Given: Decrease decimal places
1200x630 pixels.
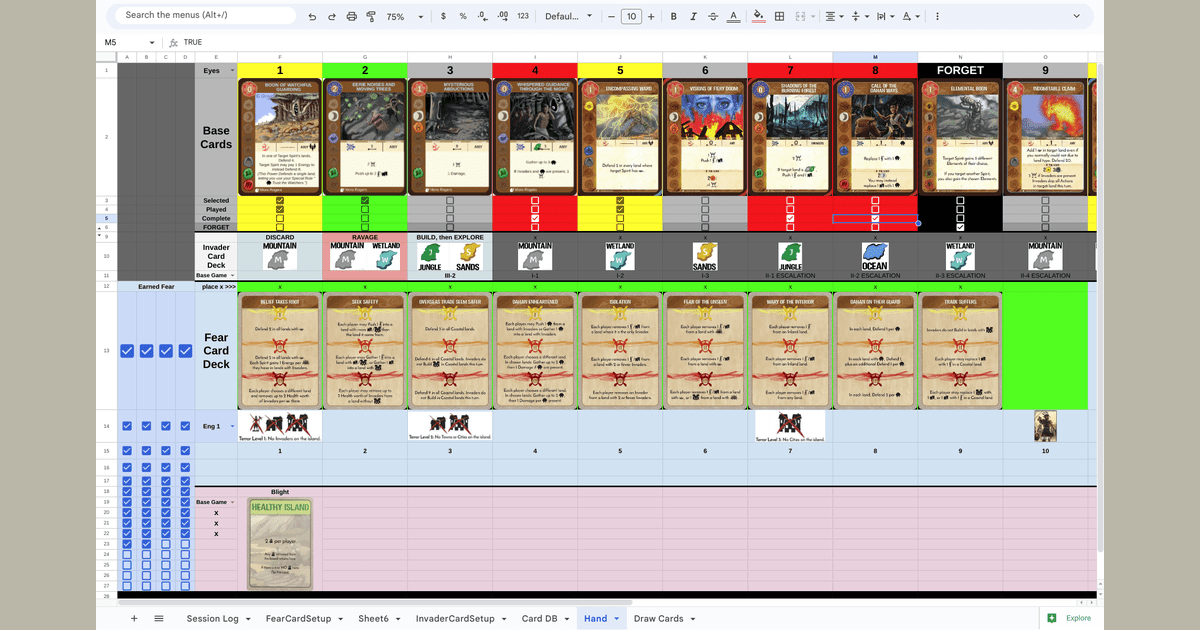Looking at the screenshot, I should click(483, 16).
